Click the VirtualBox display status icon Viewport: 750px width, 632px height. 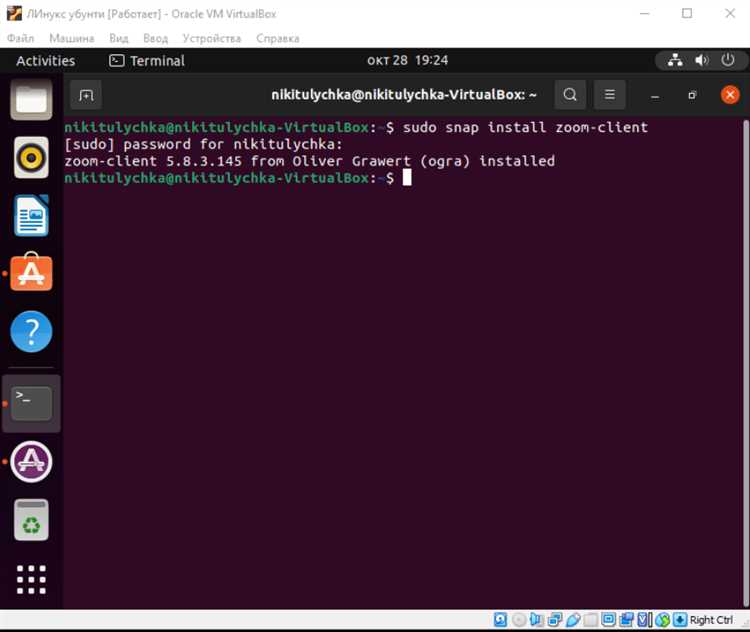coord(608,620)
